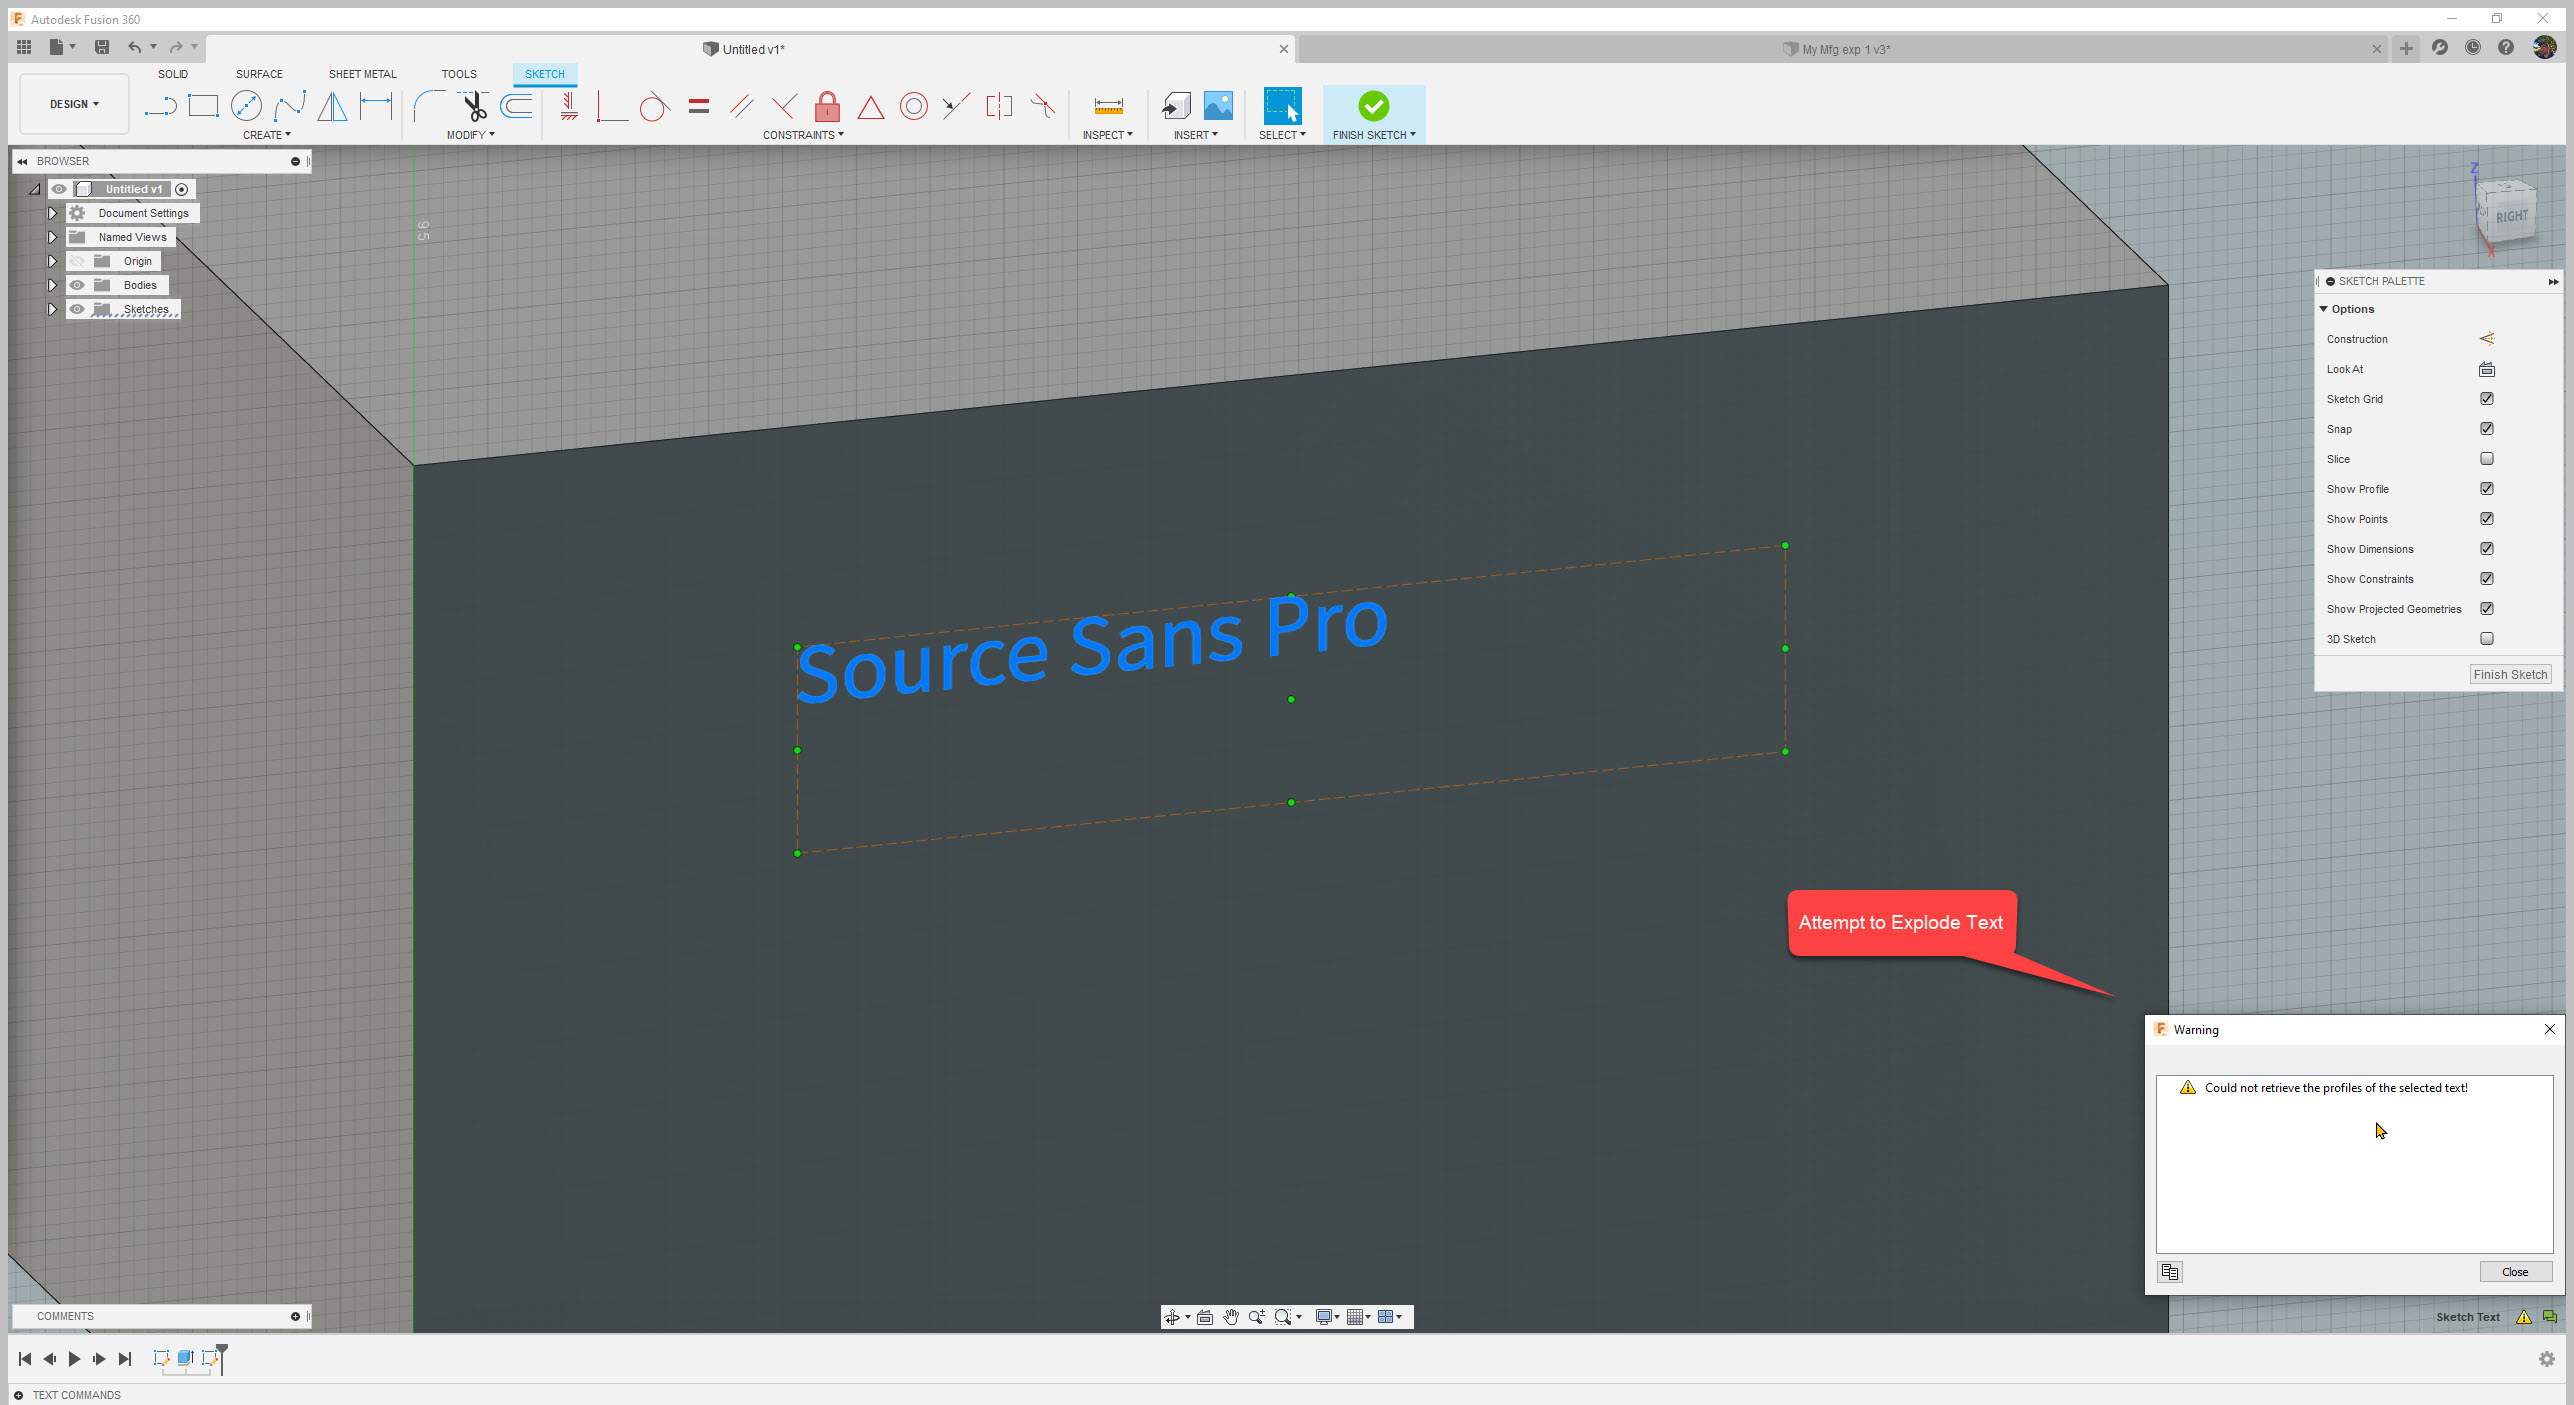Image resolution: width=2574 pixels, height=1405 pixels.
Task: Open the DESIGN workspace dropdown
Action: pyautogui.click(x=74, y=104)
